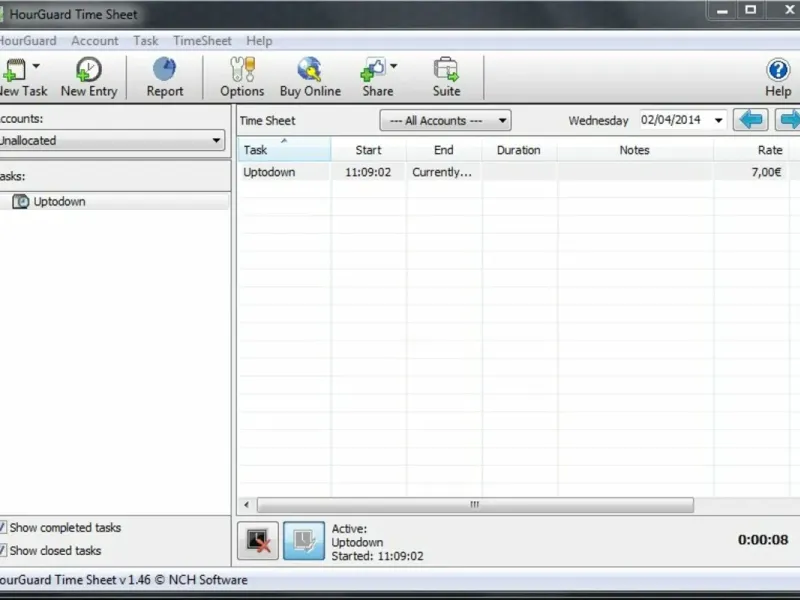Sort by the Start column header

pos(368,150)
